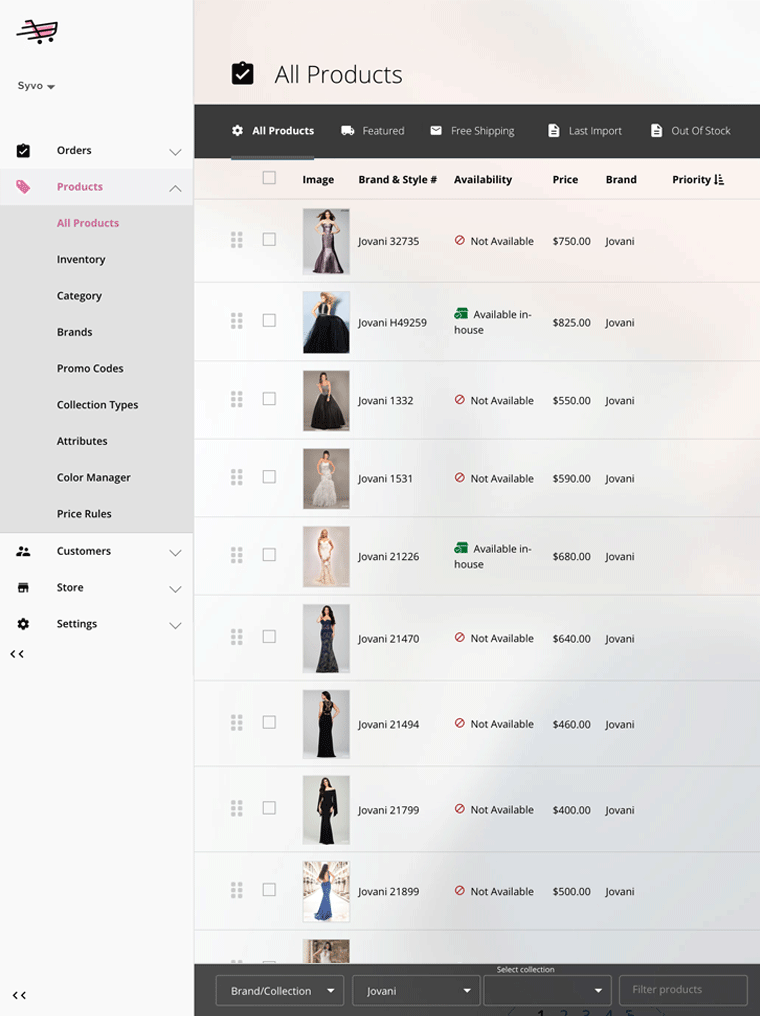
Task: Expand the Customers menu chevron
Action: pyautogui.click(x=175, y=553)
